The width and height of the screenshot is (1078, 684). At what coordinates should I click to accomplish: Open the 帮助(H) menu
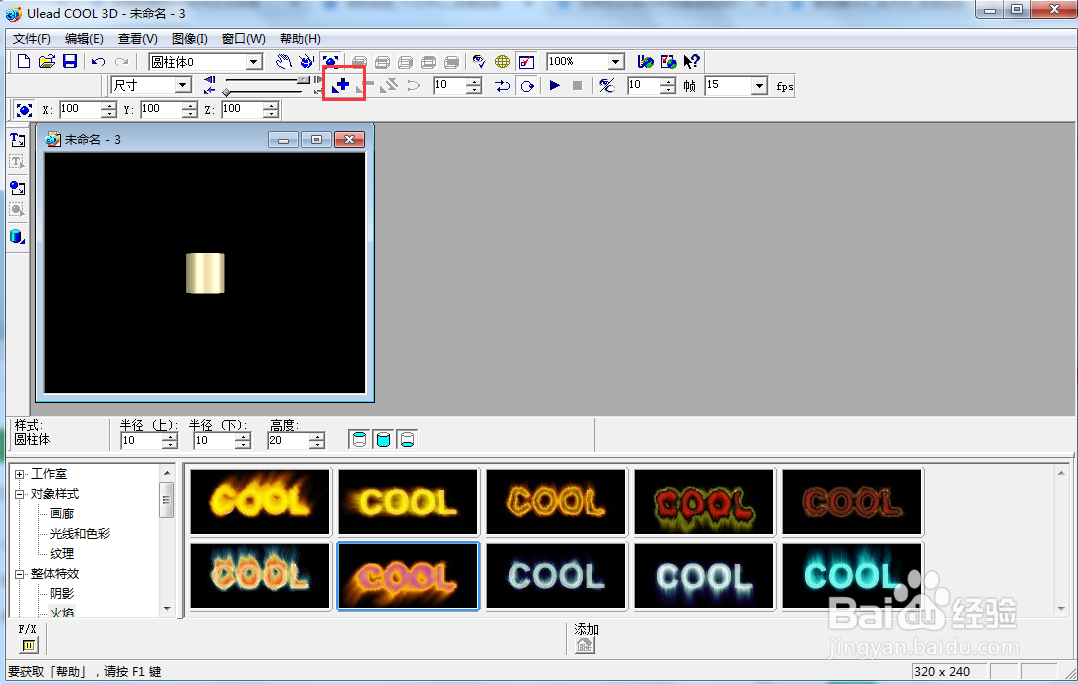tap(300, 38)
